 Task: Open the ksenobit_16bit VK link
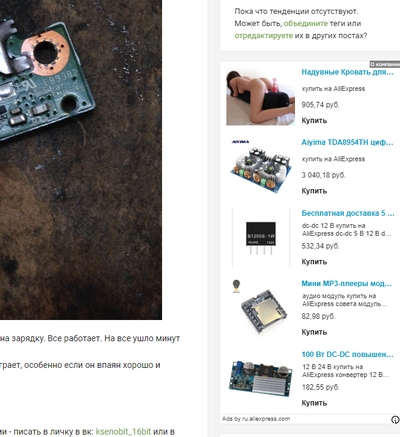pos(123,432)
